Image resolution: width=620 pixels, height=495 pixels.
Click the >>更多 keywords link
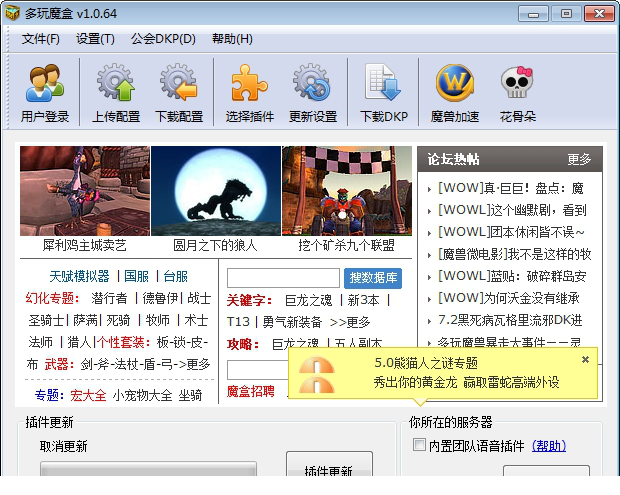click(350, 322)
